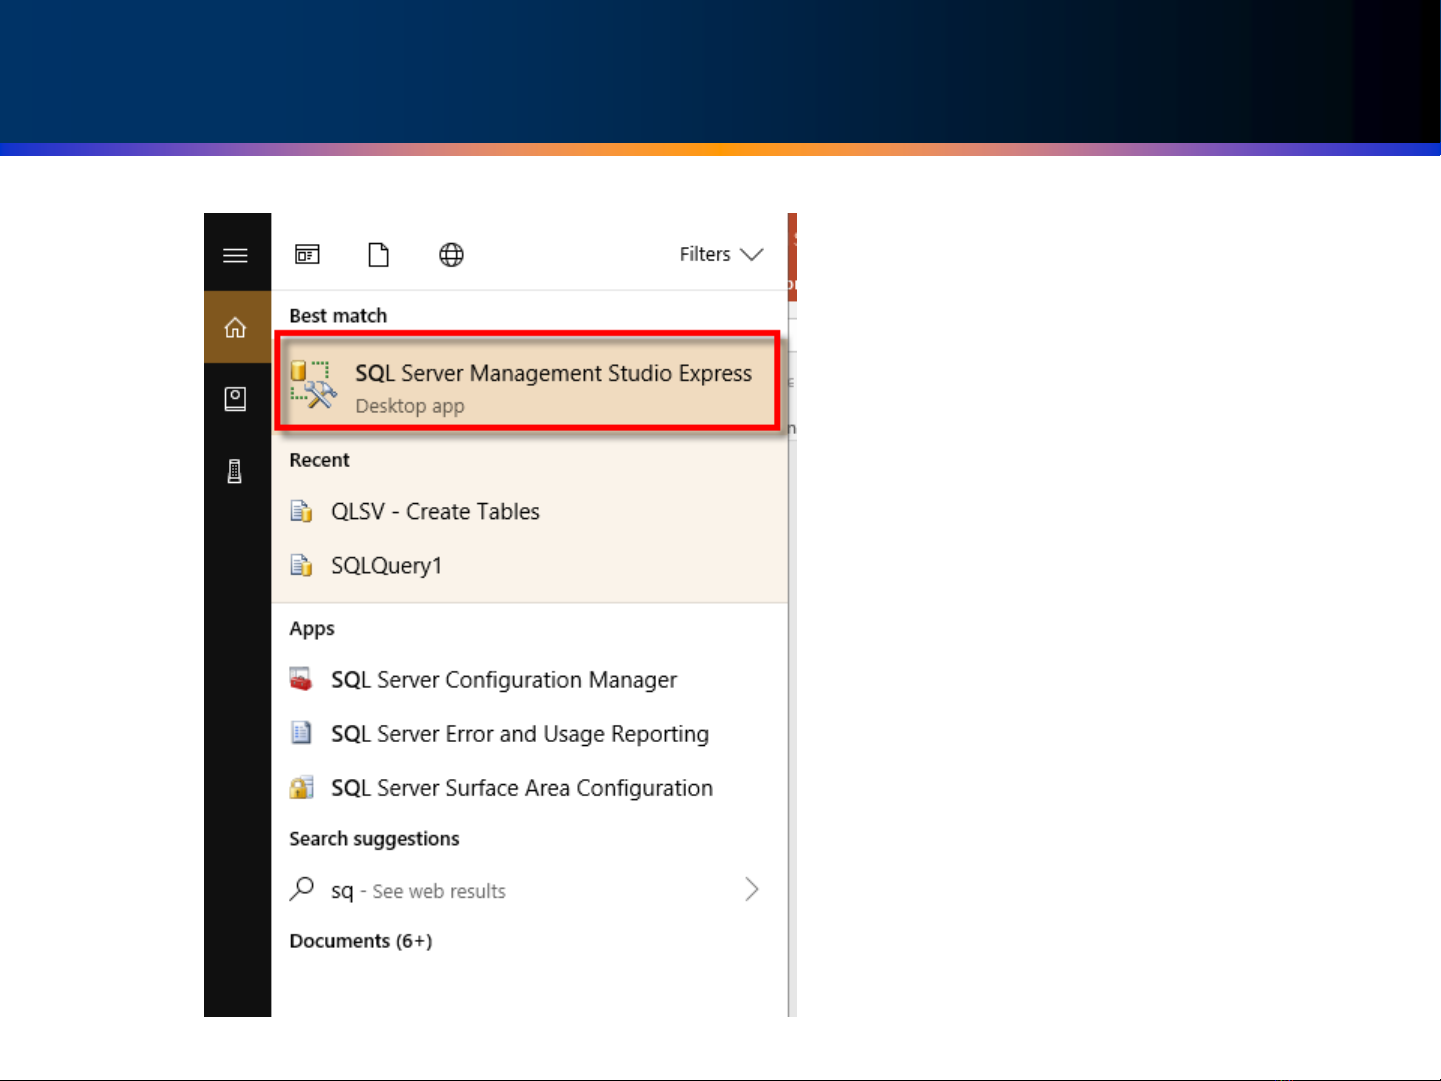Screen dimensions: 1441x1081
Task: Open recent file SQLQuery1
Action: click(529, 565)
